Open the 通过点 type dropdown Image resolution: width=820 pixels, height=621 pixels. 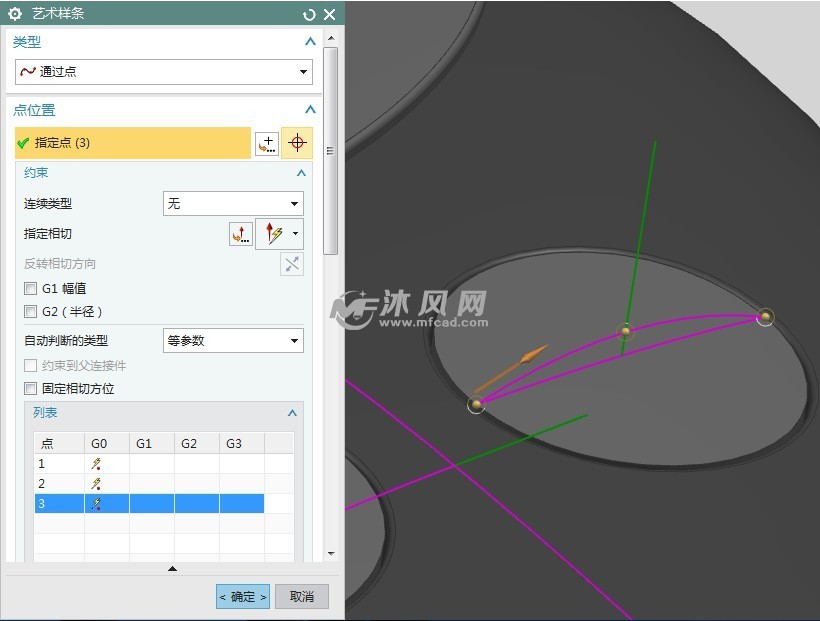pos(164,72)
